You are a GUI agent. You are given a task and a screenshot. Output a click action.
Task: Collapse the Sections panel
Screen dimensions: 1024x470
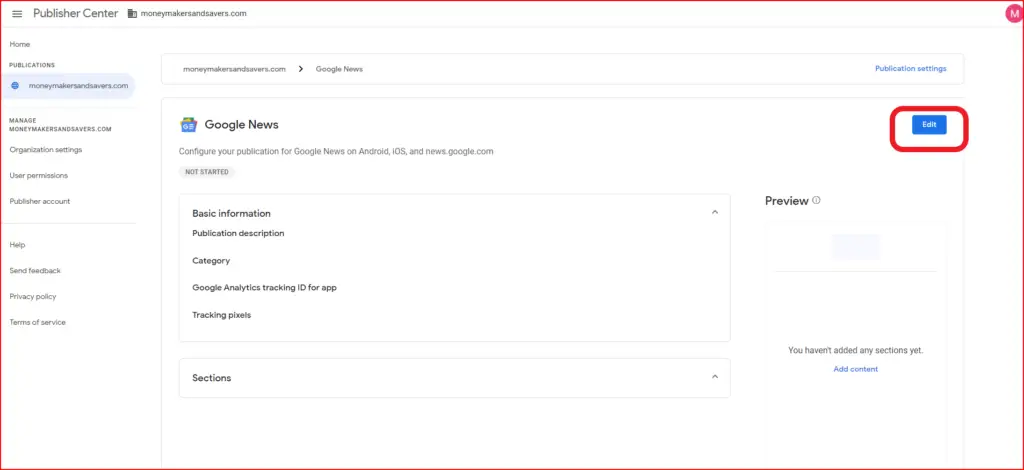tap(714, 377)
